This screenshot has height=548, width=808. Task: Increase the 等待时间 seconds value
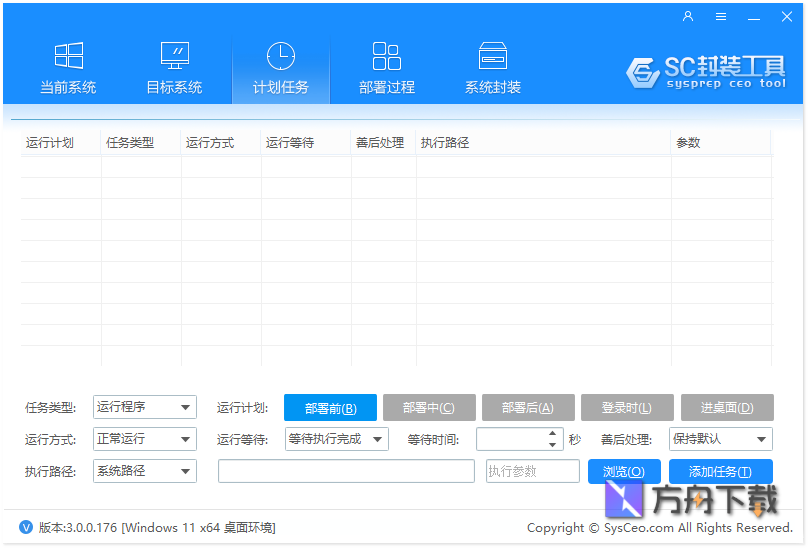point(552,434)
